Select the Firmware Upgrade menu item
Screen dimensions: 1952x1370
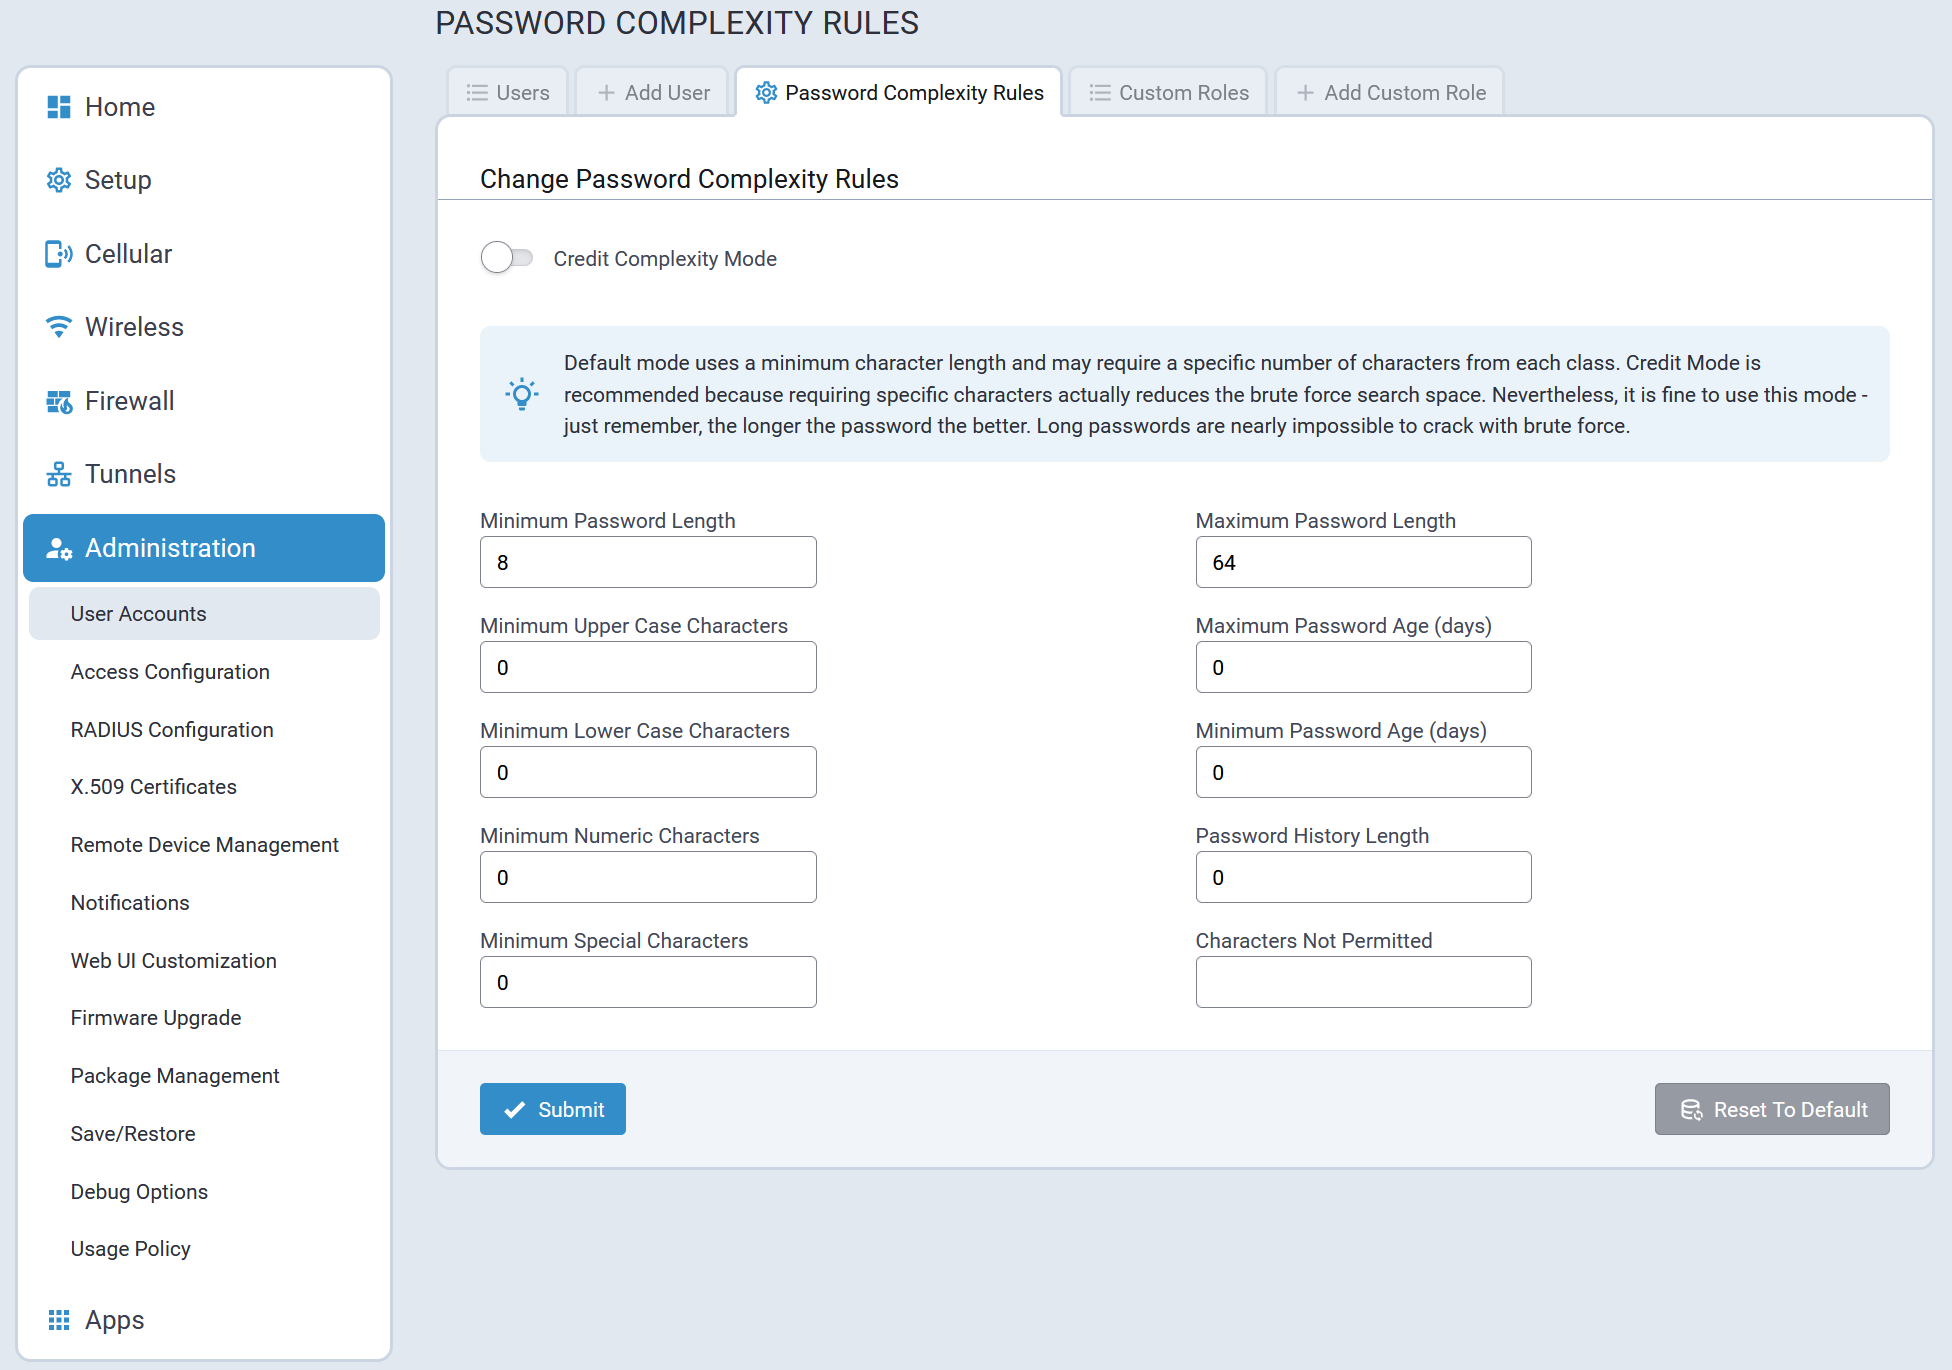(156, 1018)
